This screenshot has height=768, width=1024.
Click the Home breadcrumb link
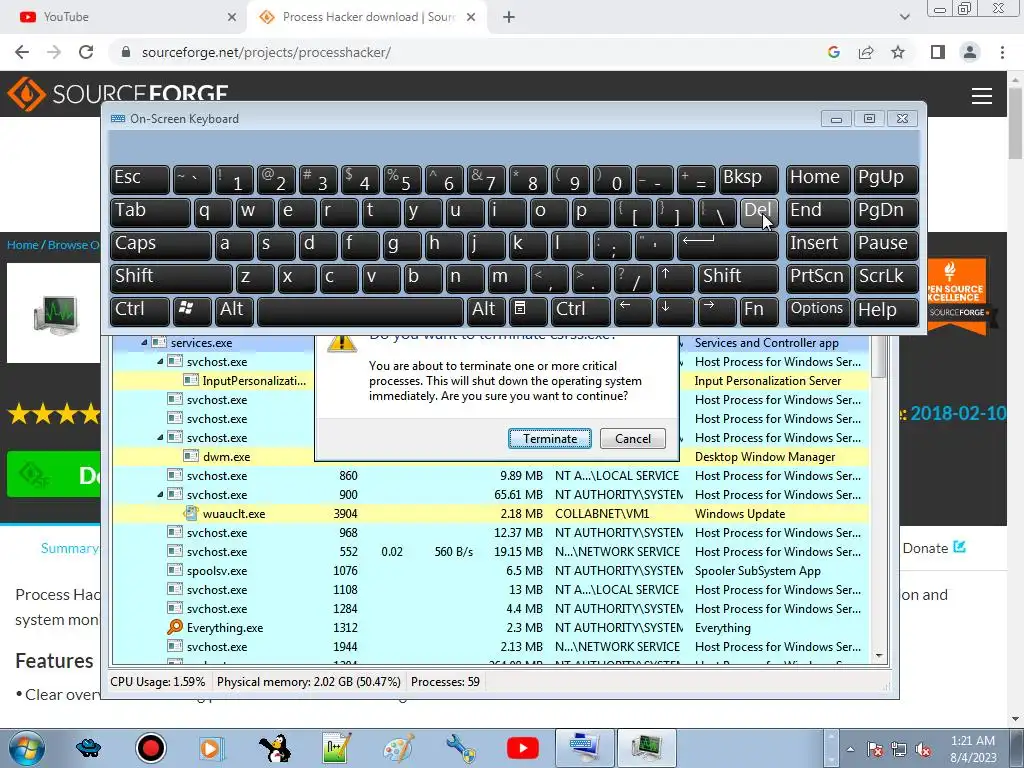click(22, 245)
